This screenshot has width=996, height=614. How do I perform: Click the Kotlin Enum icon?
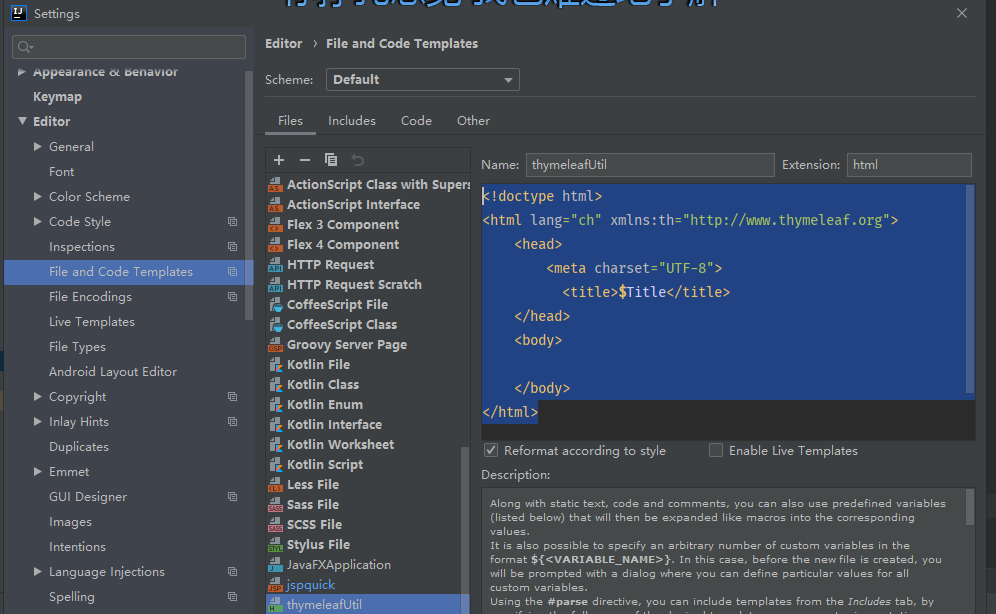point(275,405)
